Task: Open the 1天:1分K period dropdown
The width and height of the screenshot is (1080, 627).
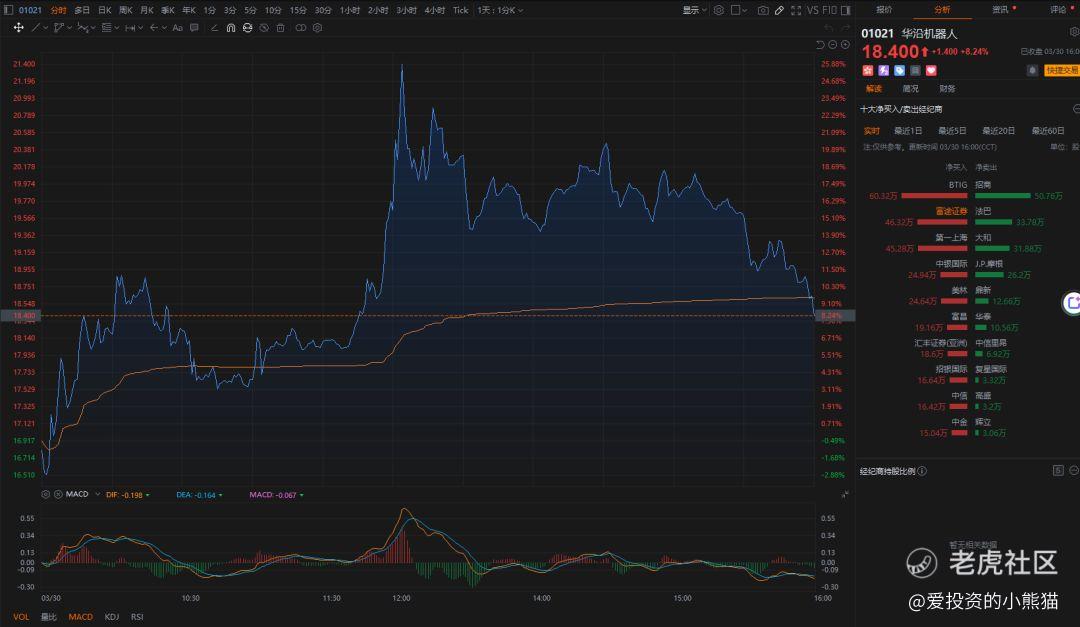Action: pos(501,10)
